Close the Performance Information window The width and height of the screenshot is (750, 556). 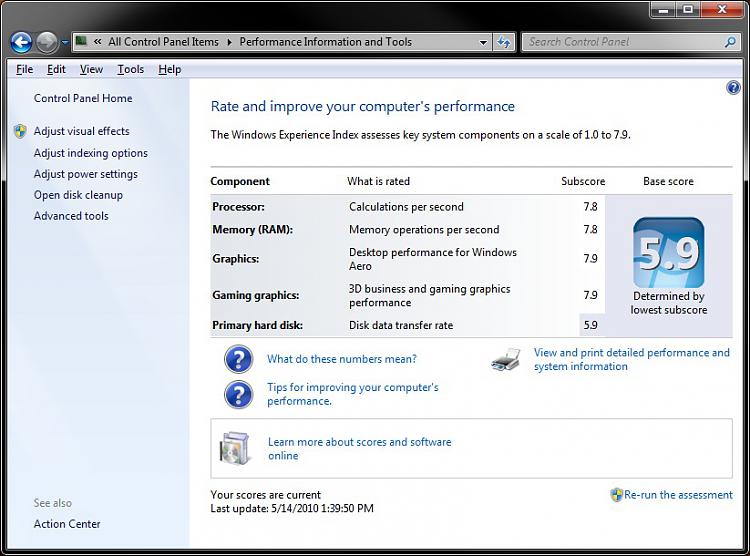pos(722,10)
